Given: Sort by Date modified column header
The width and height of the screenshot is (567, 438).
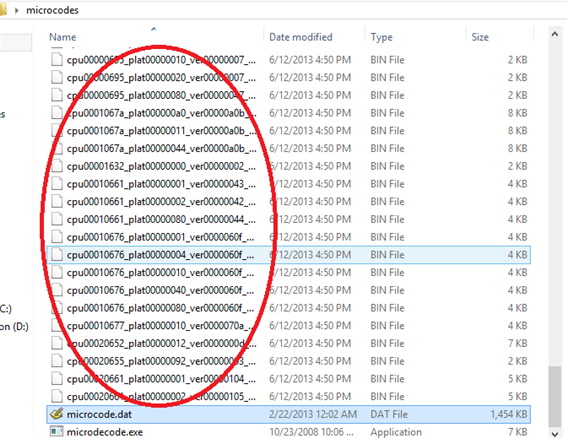Looking at the screenshot, I should 300,37.
